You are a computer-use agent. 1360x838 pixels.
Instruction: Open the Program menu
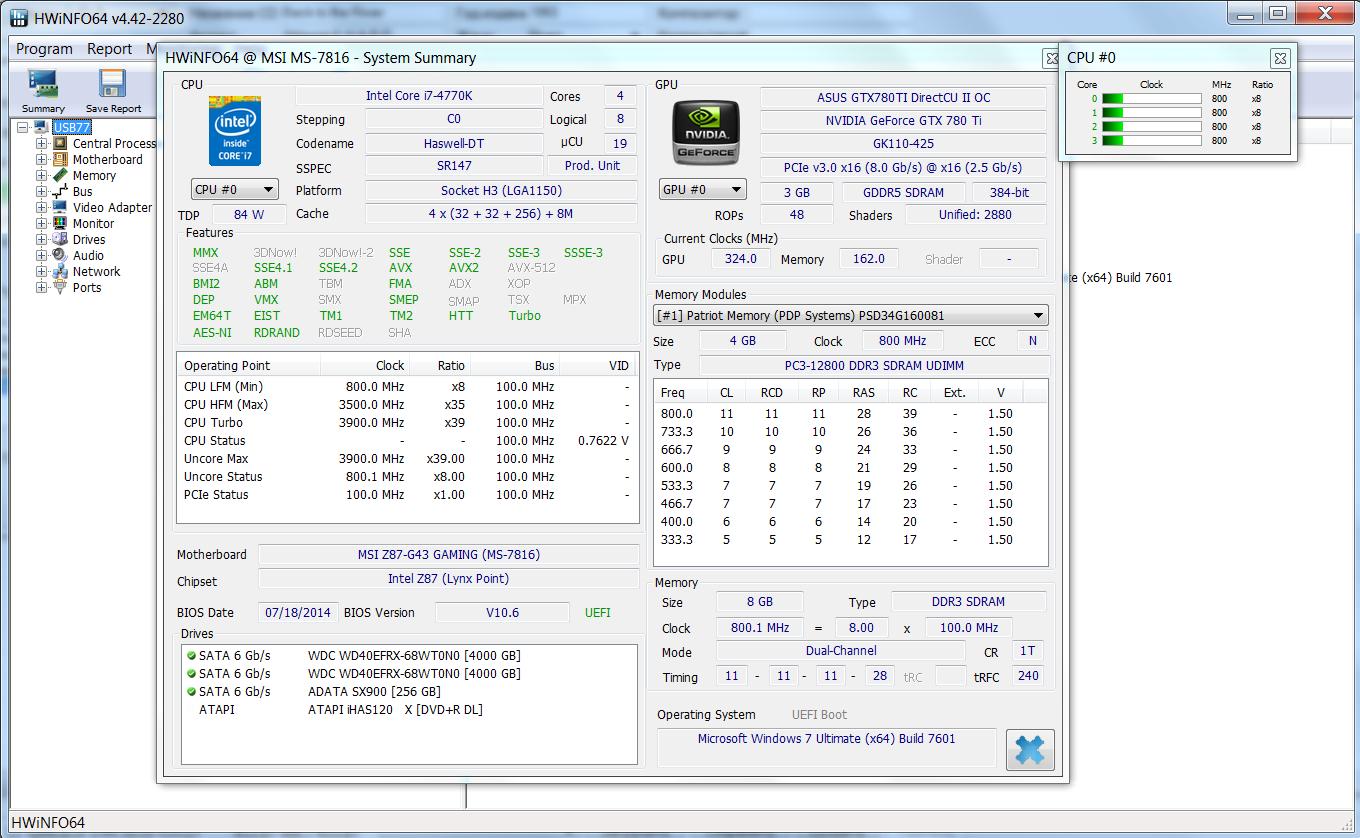(x=44, y=49)
